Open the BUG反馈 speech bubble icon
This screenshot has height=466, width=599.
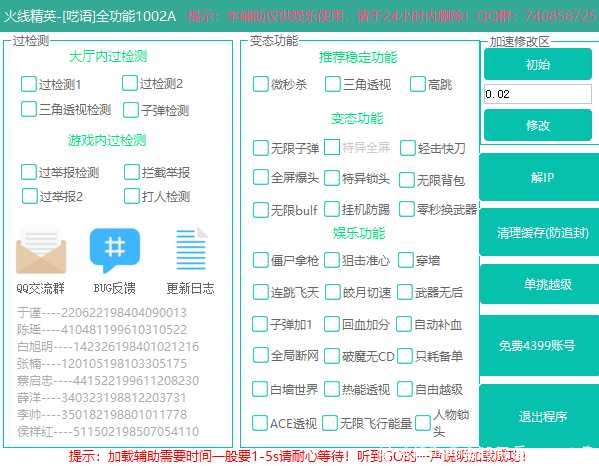point(115,250)
